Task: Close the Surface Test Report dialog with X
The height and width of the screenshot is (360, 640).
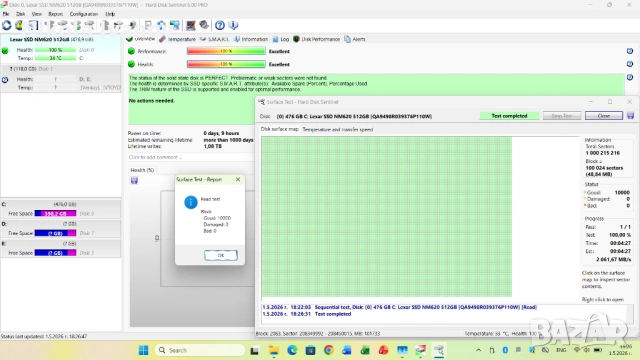Action: [x=238, y=179]
